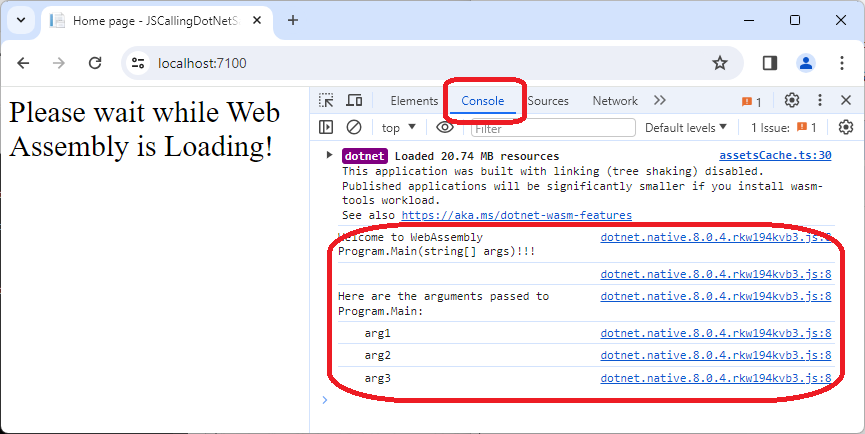Open a new browser tab
The image size is (865, 434).
(x=293, y=20)
